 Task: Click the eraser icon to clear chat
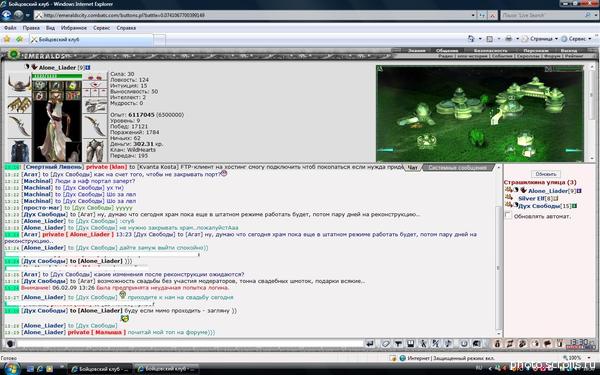385,344
